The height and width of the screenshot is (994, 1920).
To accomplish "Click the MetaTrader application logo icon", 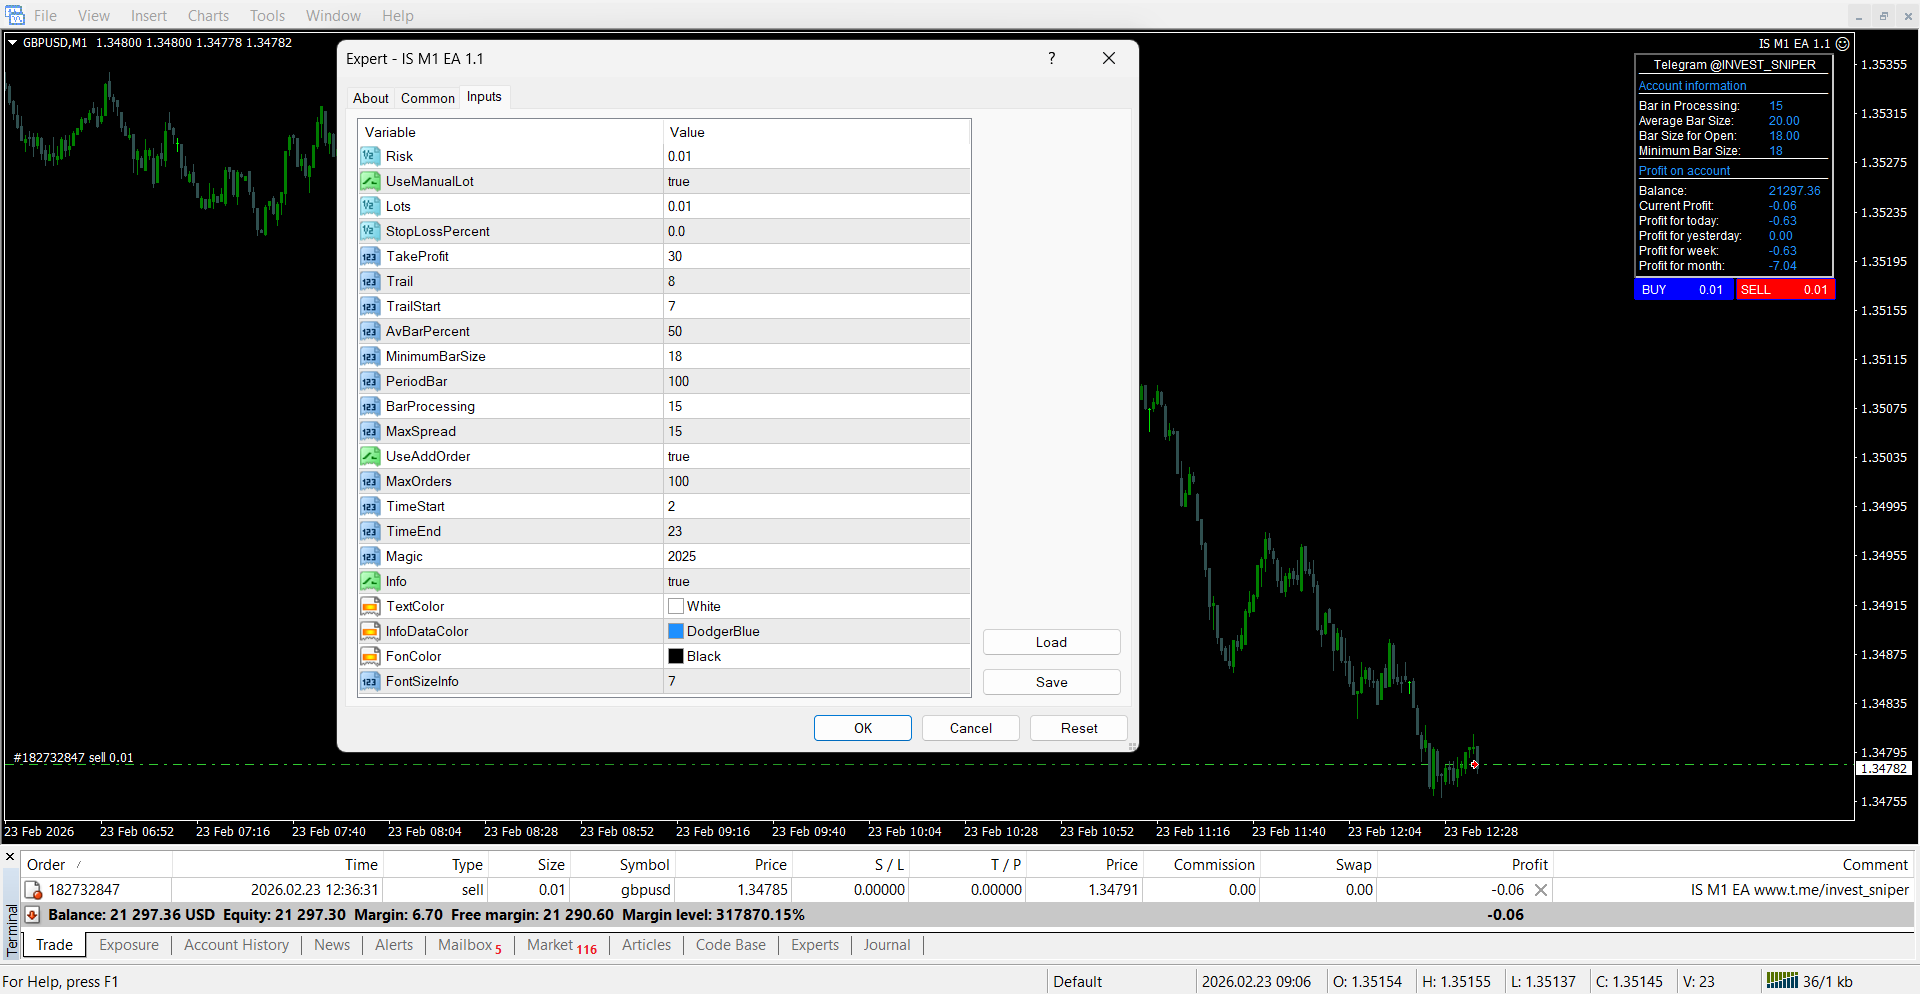I will point(15,15).
